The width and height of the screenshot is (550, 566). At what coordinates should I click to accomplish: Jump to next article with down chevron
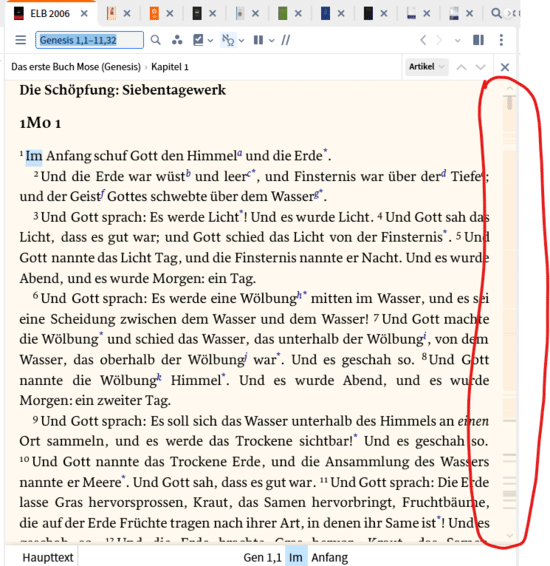click(x=480, y=67)
